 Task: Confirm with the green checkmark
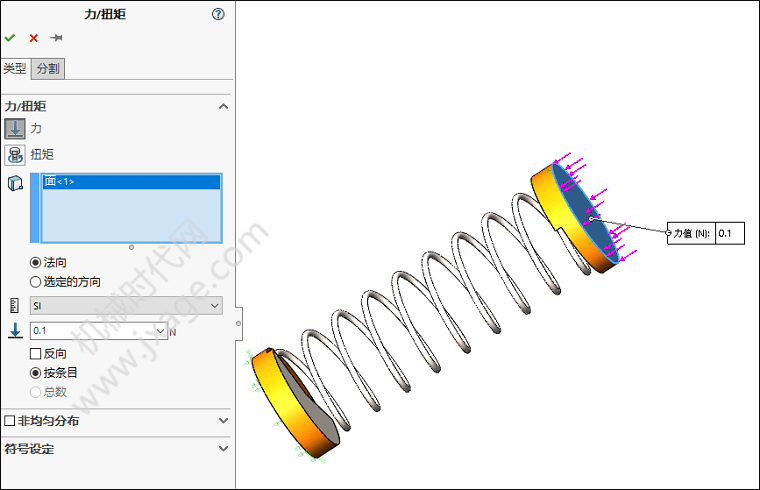point(10,38)
